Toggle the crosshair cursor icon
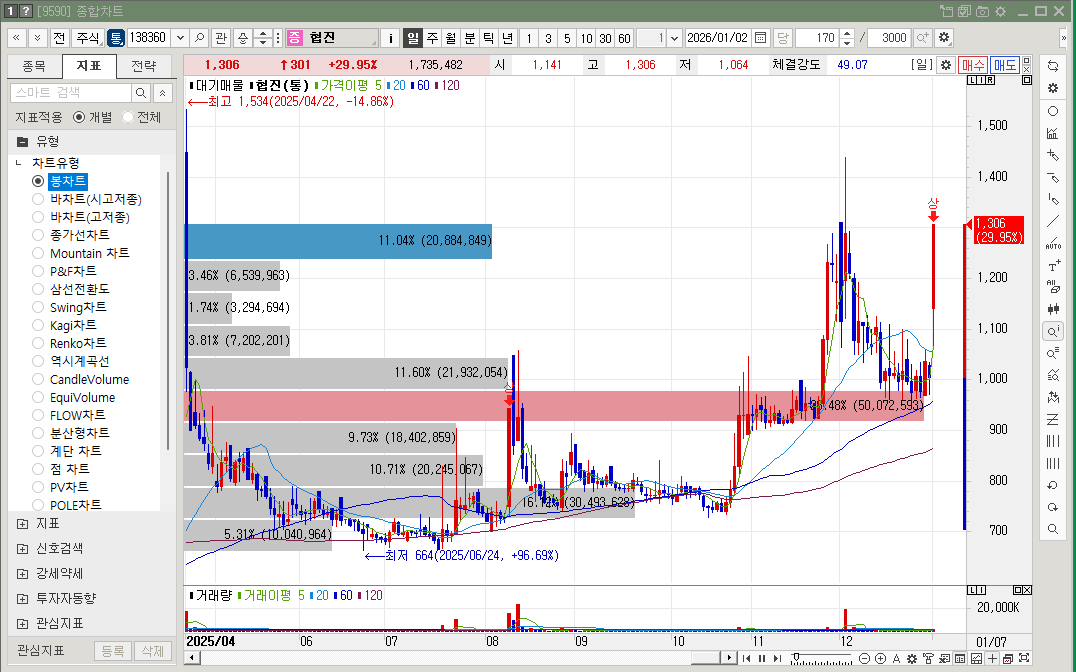The height and width of the screenshot is (672, 1076). (x=992, y=658)
